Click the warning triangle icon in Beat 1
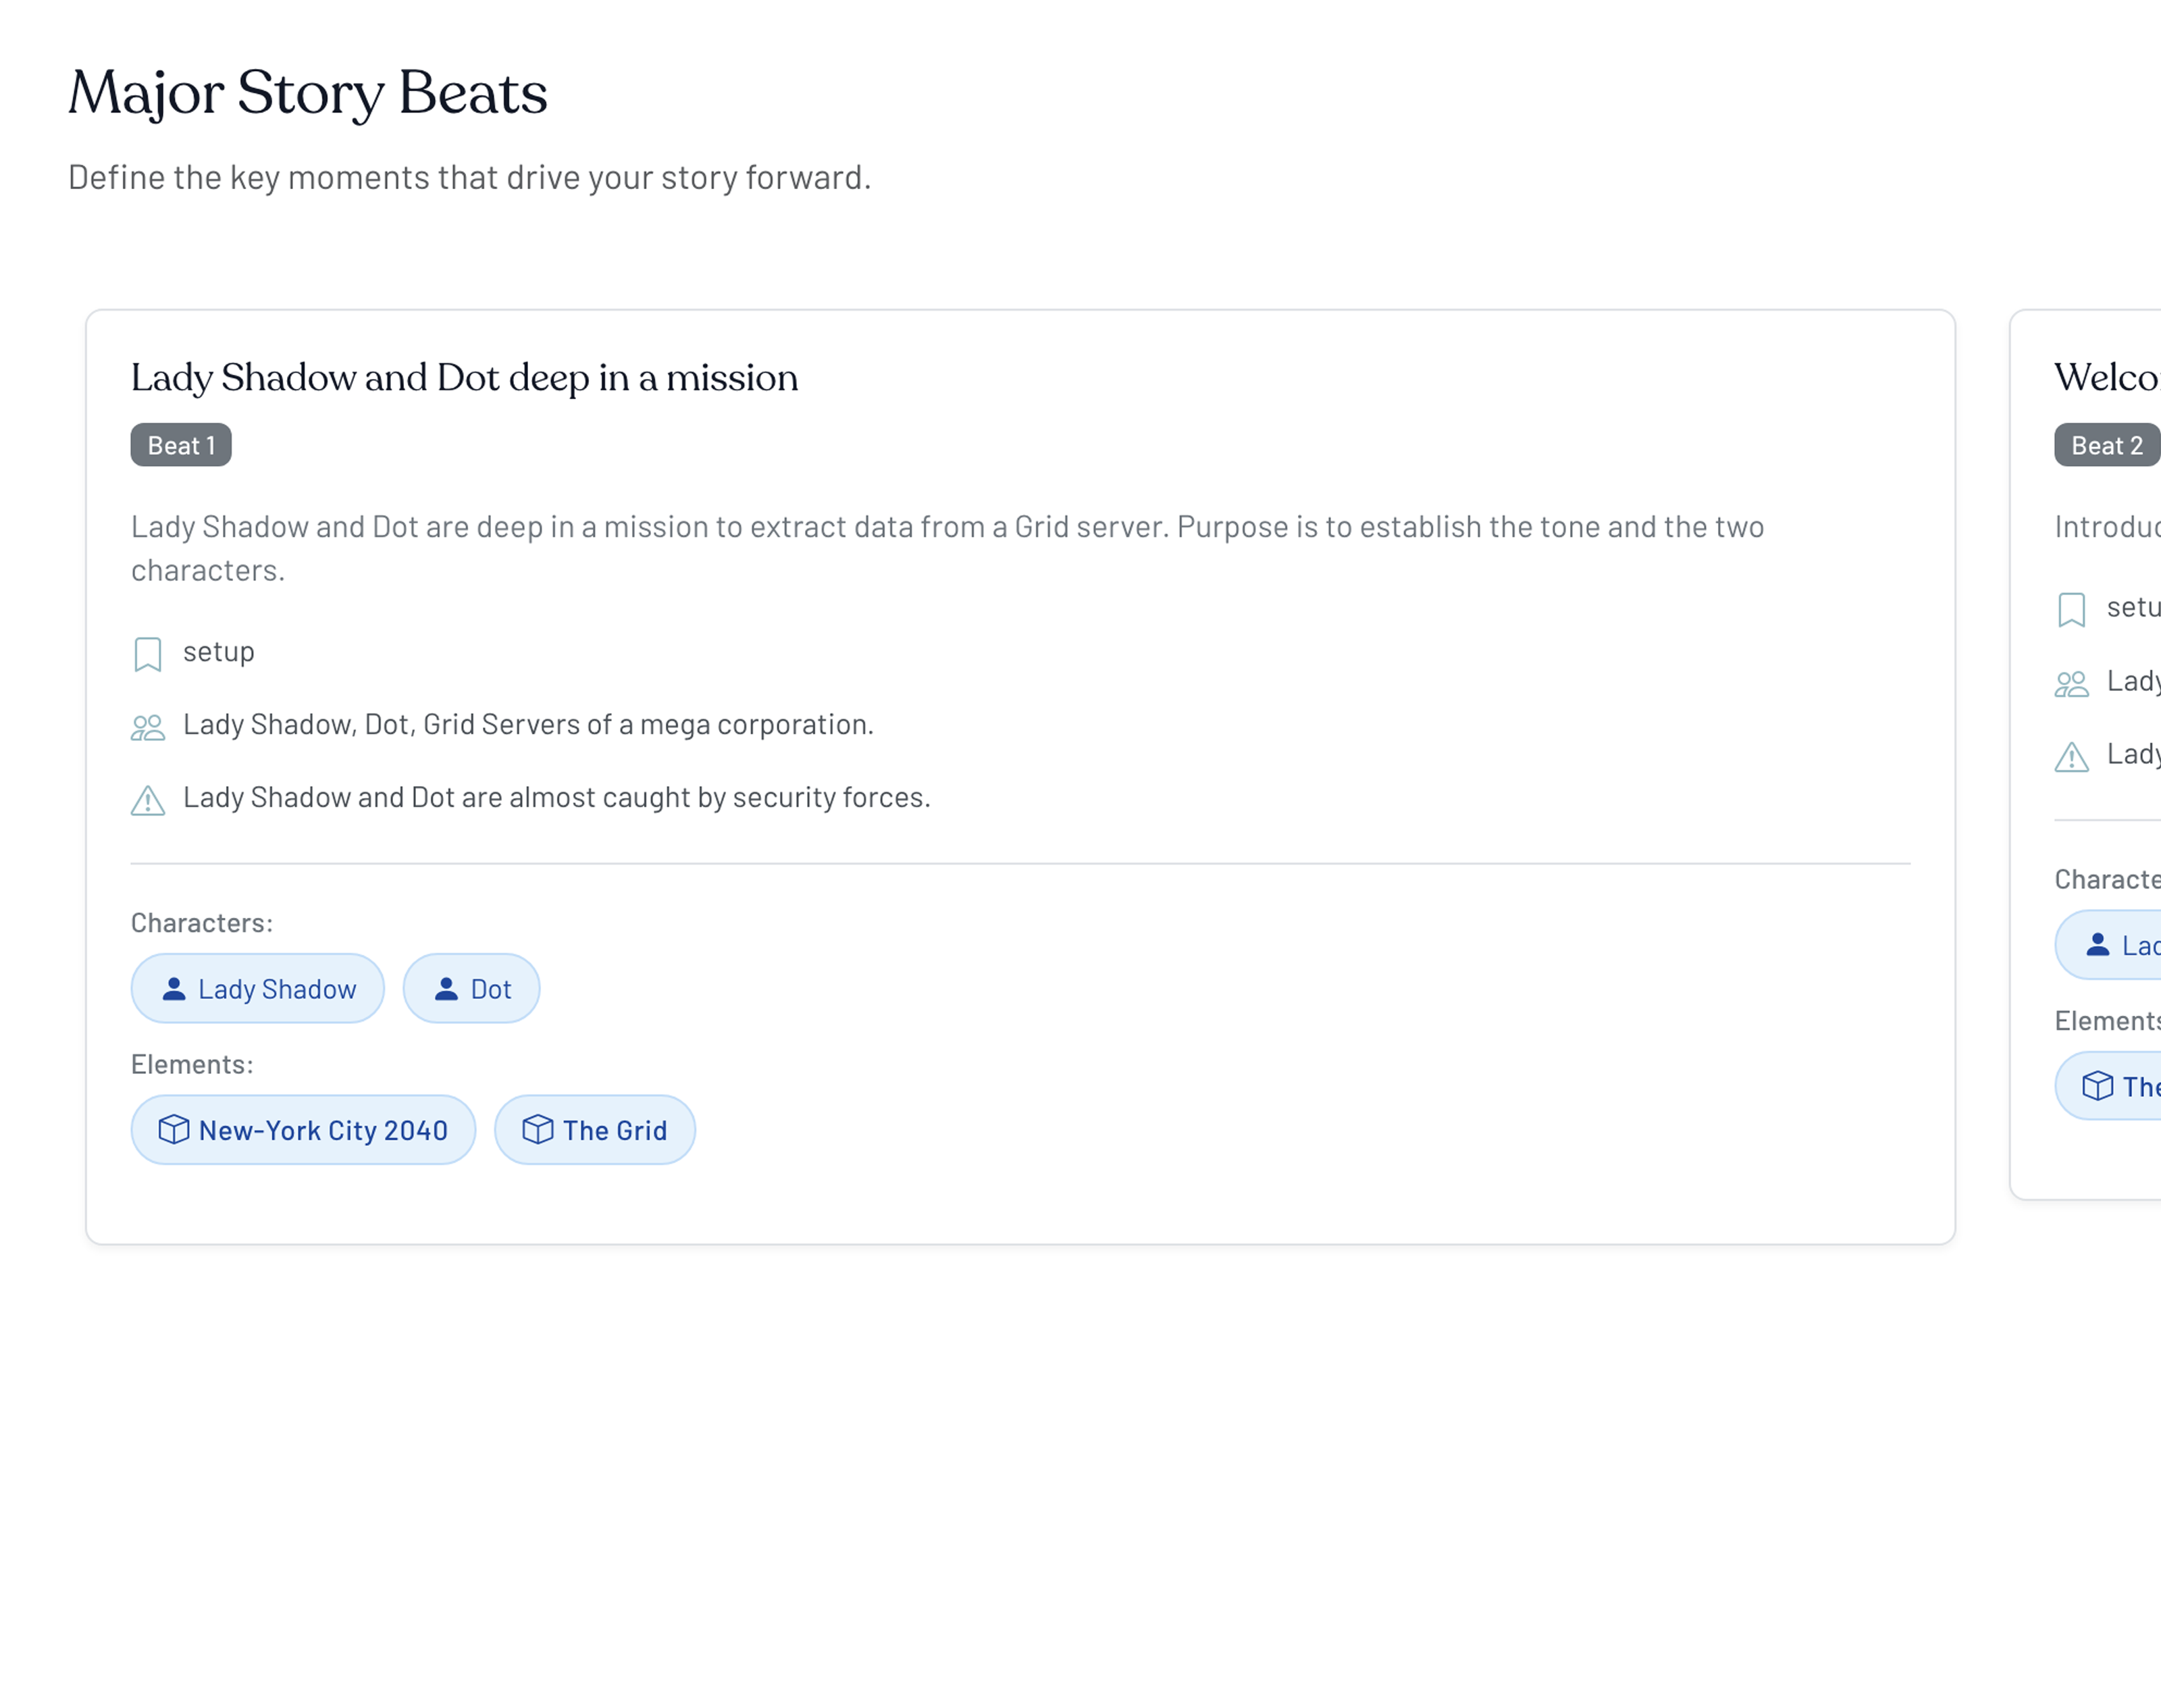 [x=148, y=800]
